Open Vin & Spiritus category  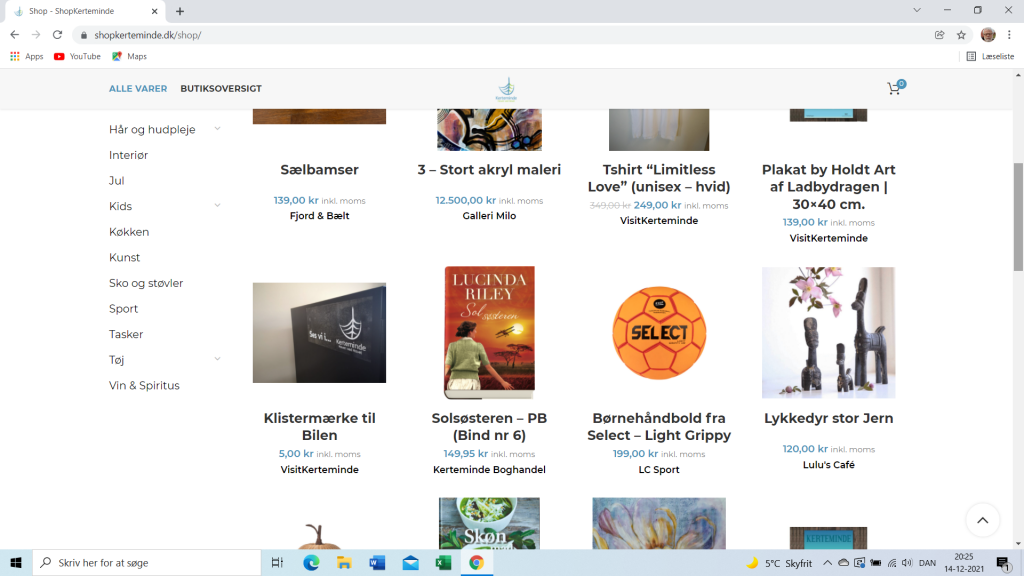point(144,385)
